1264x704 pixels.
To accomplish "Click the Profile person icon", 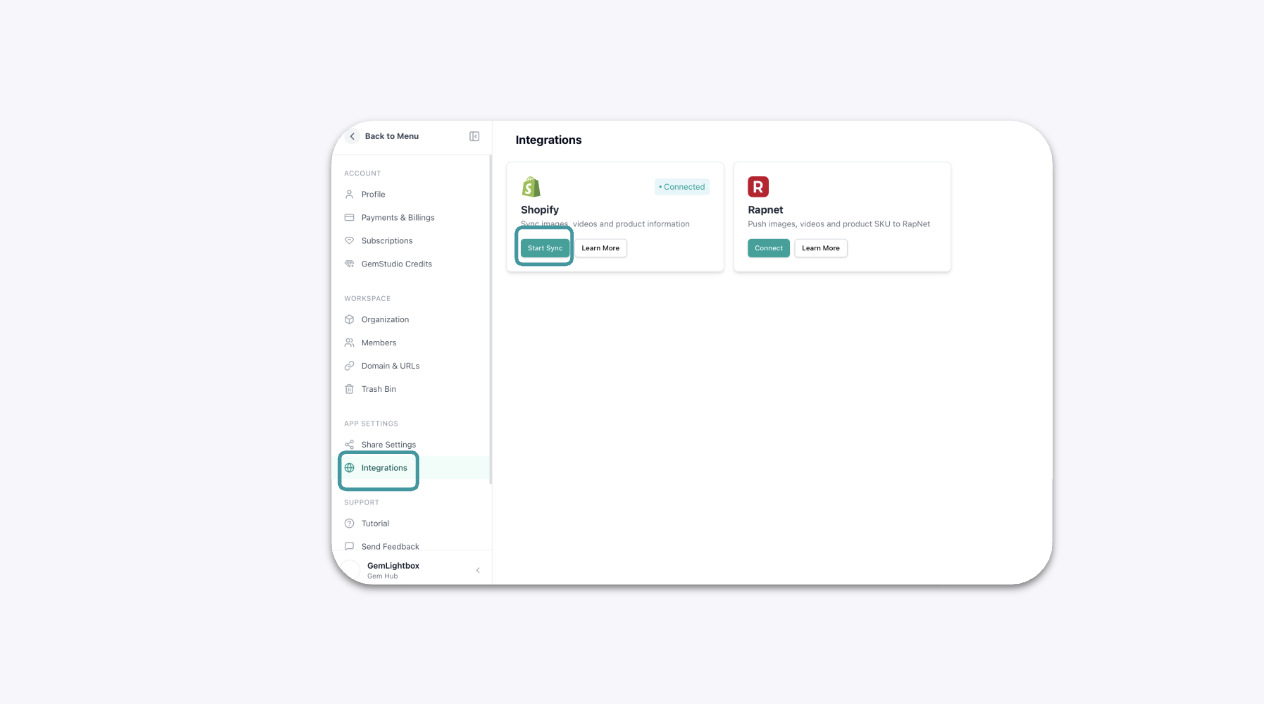I will [349, 194].
